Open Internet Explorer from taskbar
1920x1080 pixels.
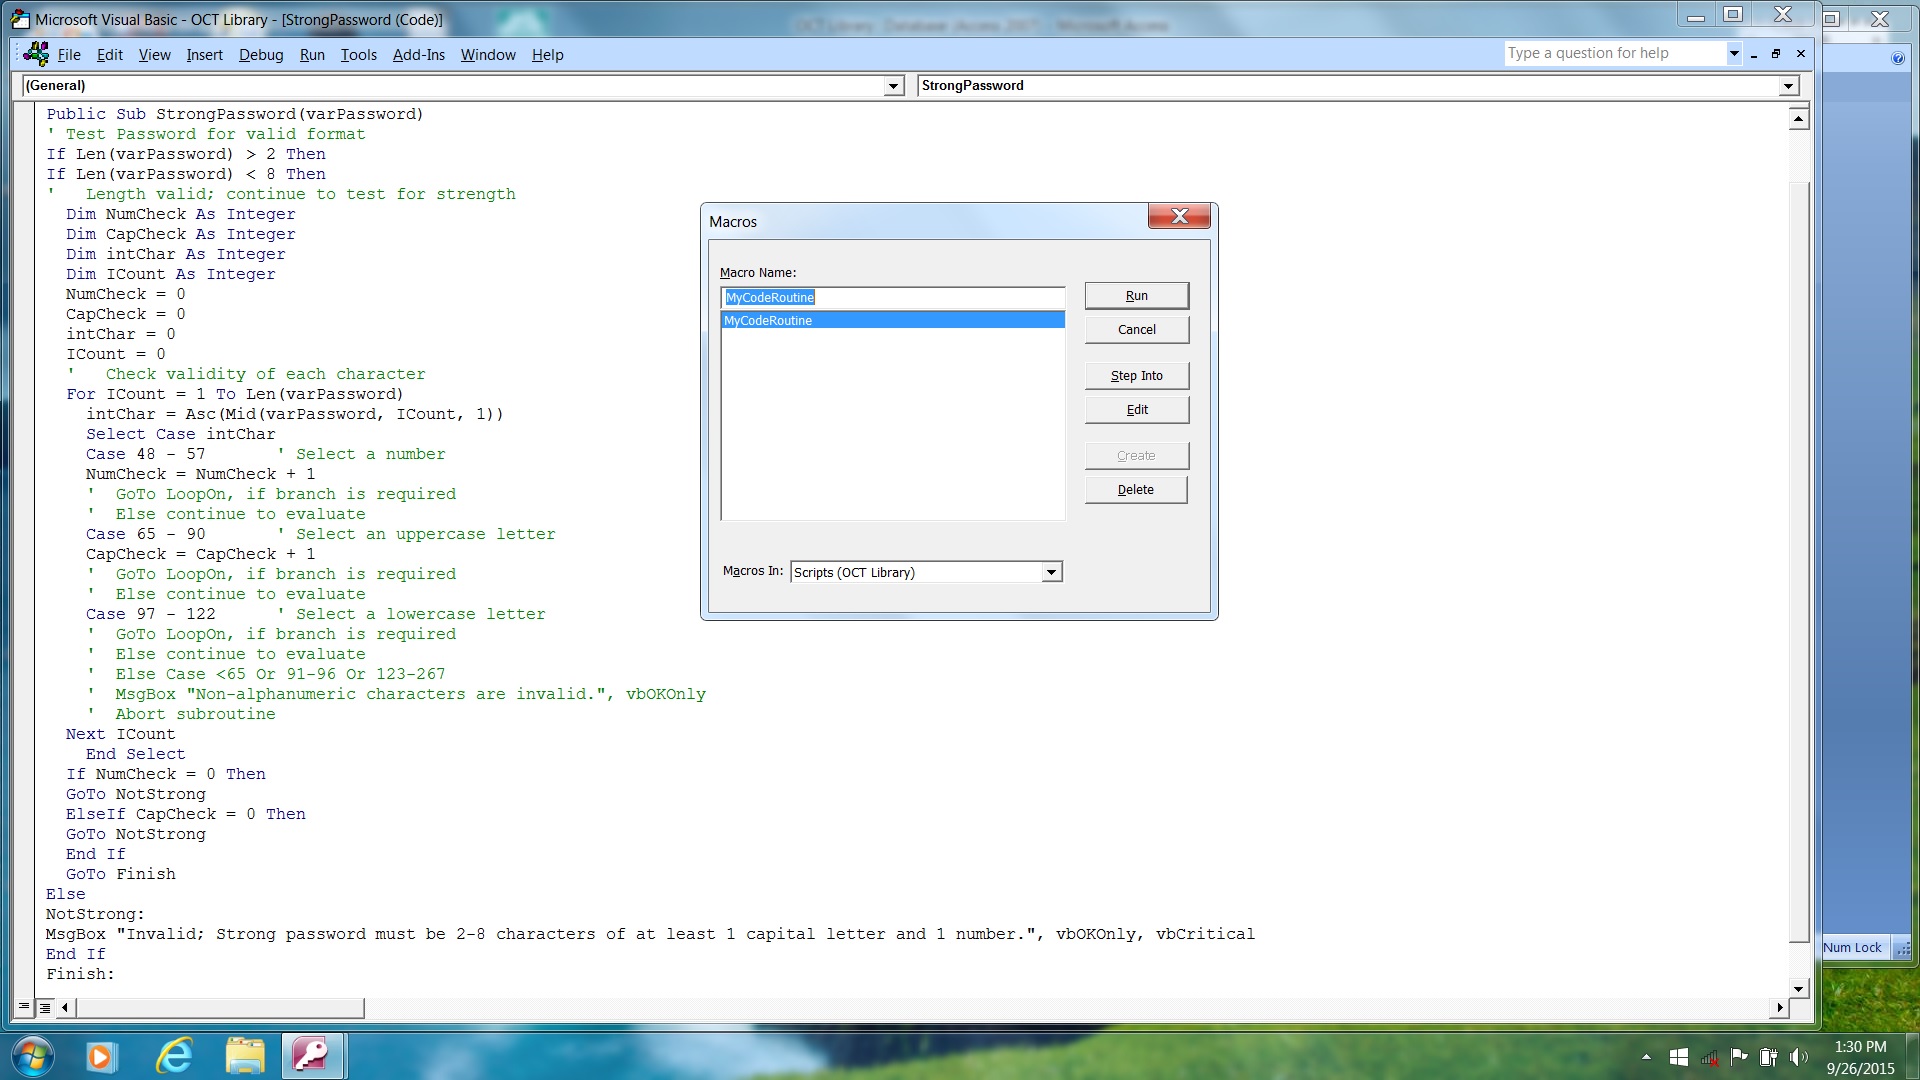tap(175, 1056)
